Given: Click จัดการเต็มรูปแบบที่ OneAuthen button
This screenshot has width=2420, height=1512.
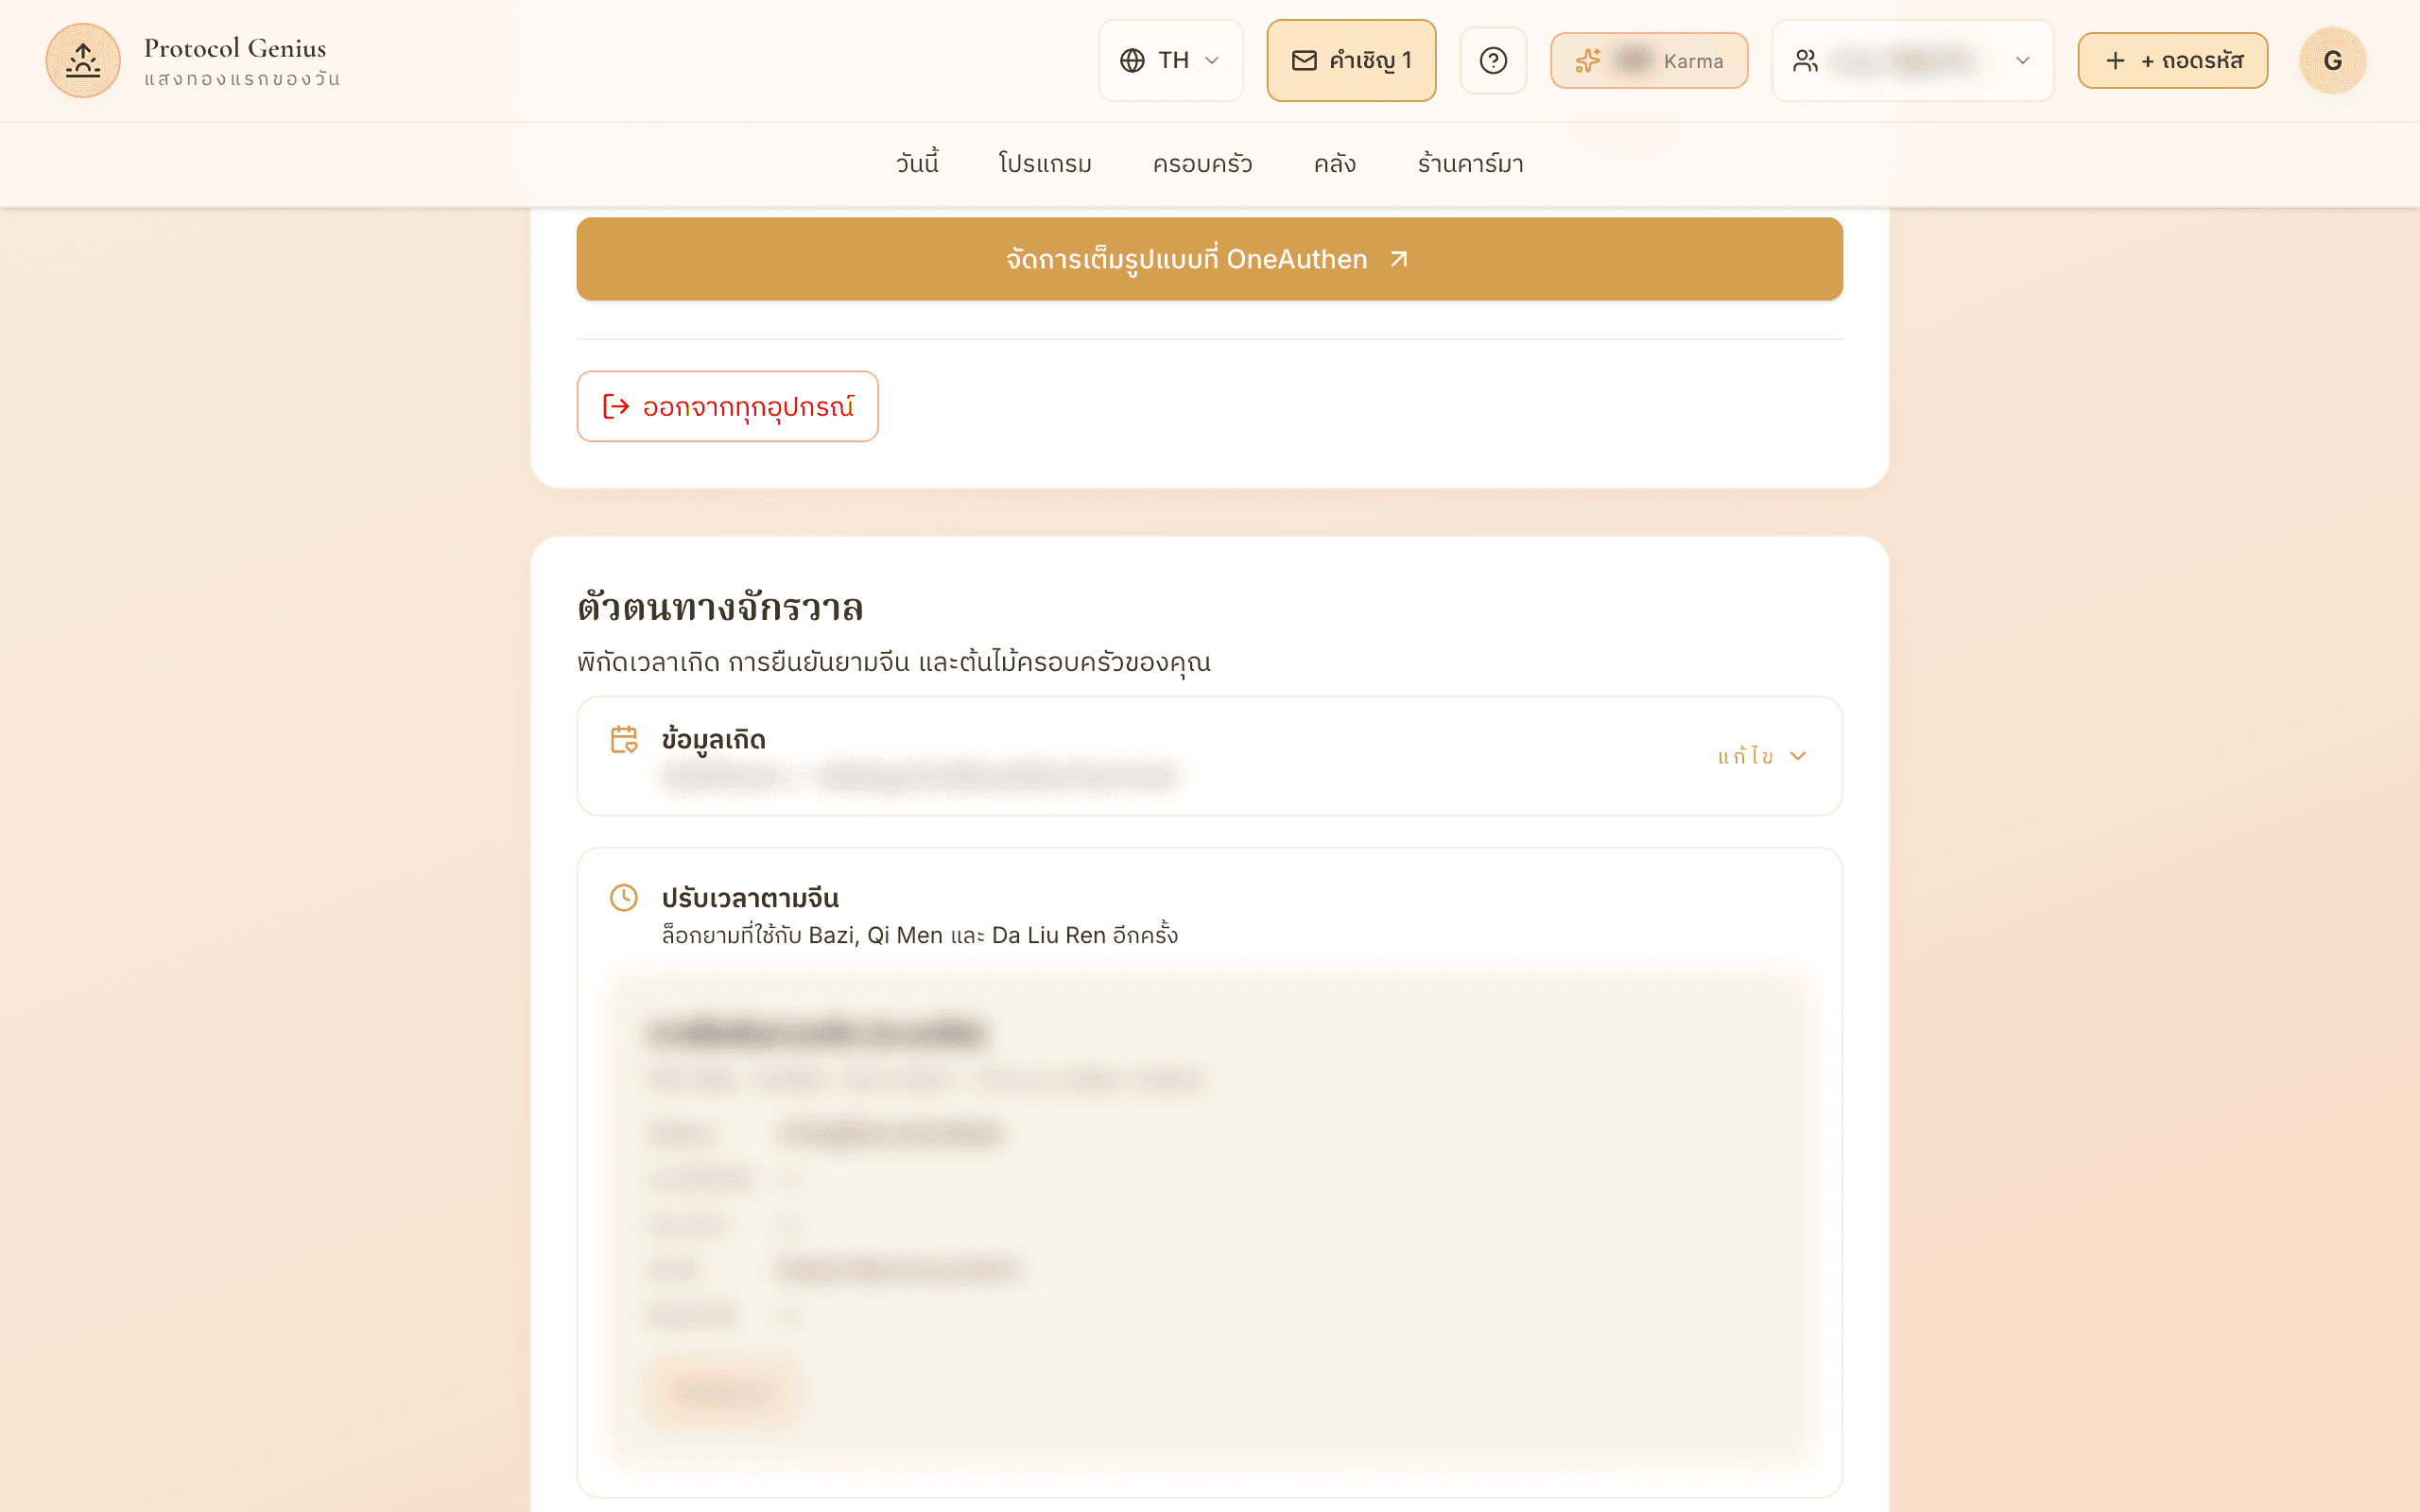Looking at the screenshot, I should click(1209, 259).
